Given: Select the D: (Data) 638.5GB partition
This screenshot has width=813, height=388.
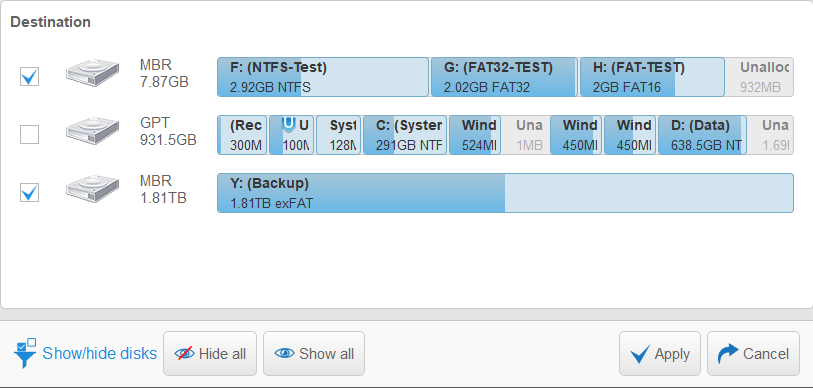Looking at the screenshot, I should [702, 135].
